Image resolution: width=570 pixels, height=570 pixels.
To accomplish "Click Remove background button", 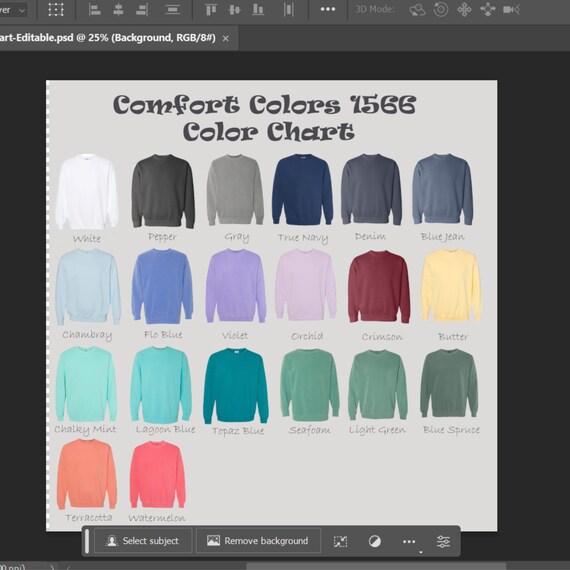I will click(x=258, y=541).
